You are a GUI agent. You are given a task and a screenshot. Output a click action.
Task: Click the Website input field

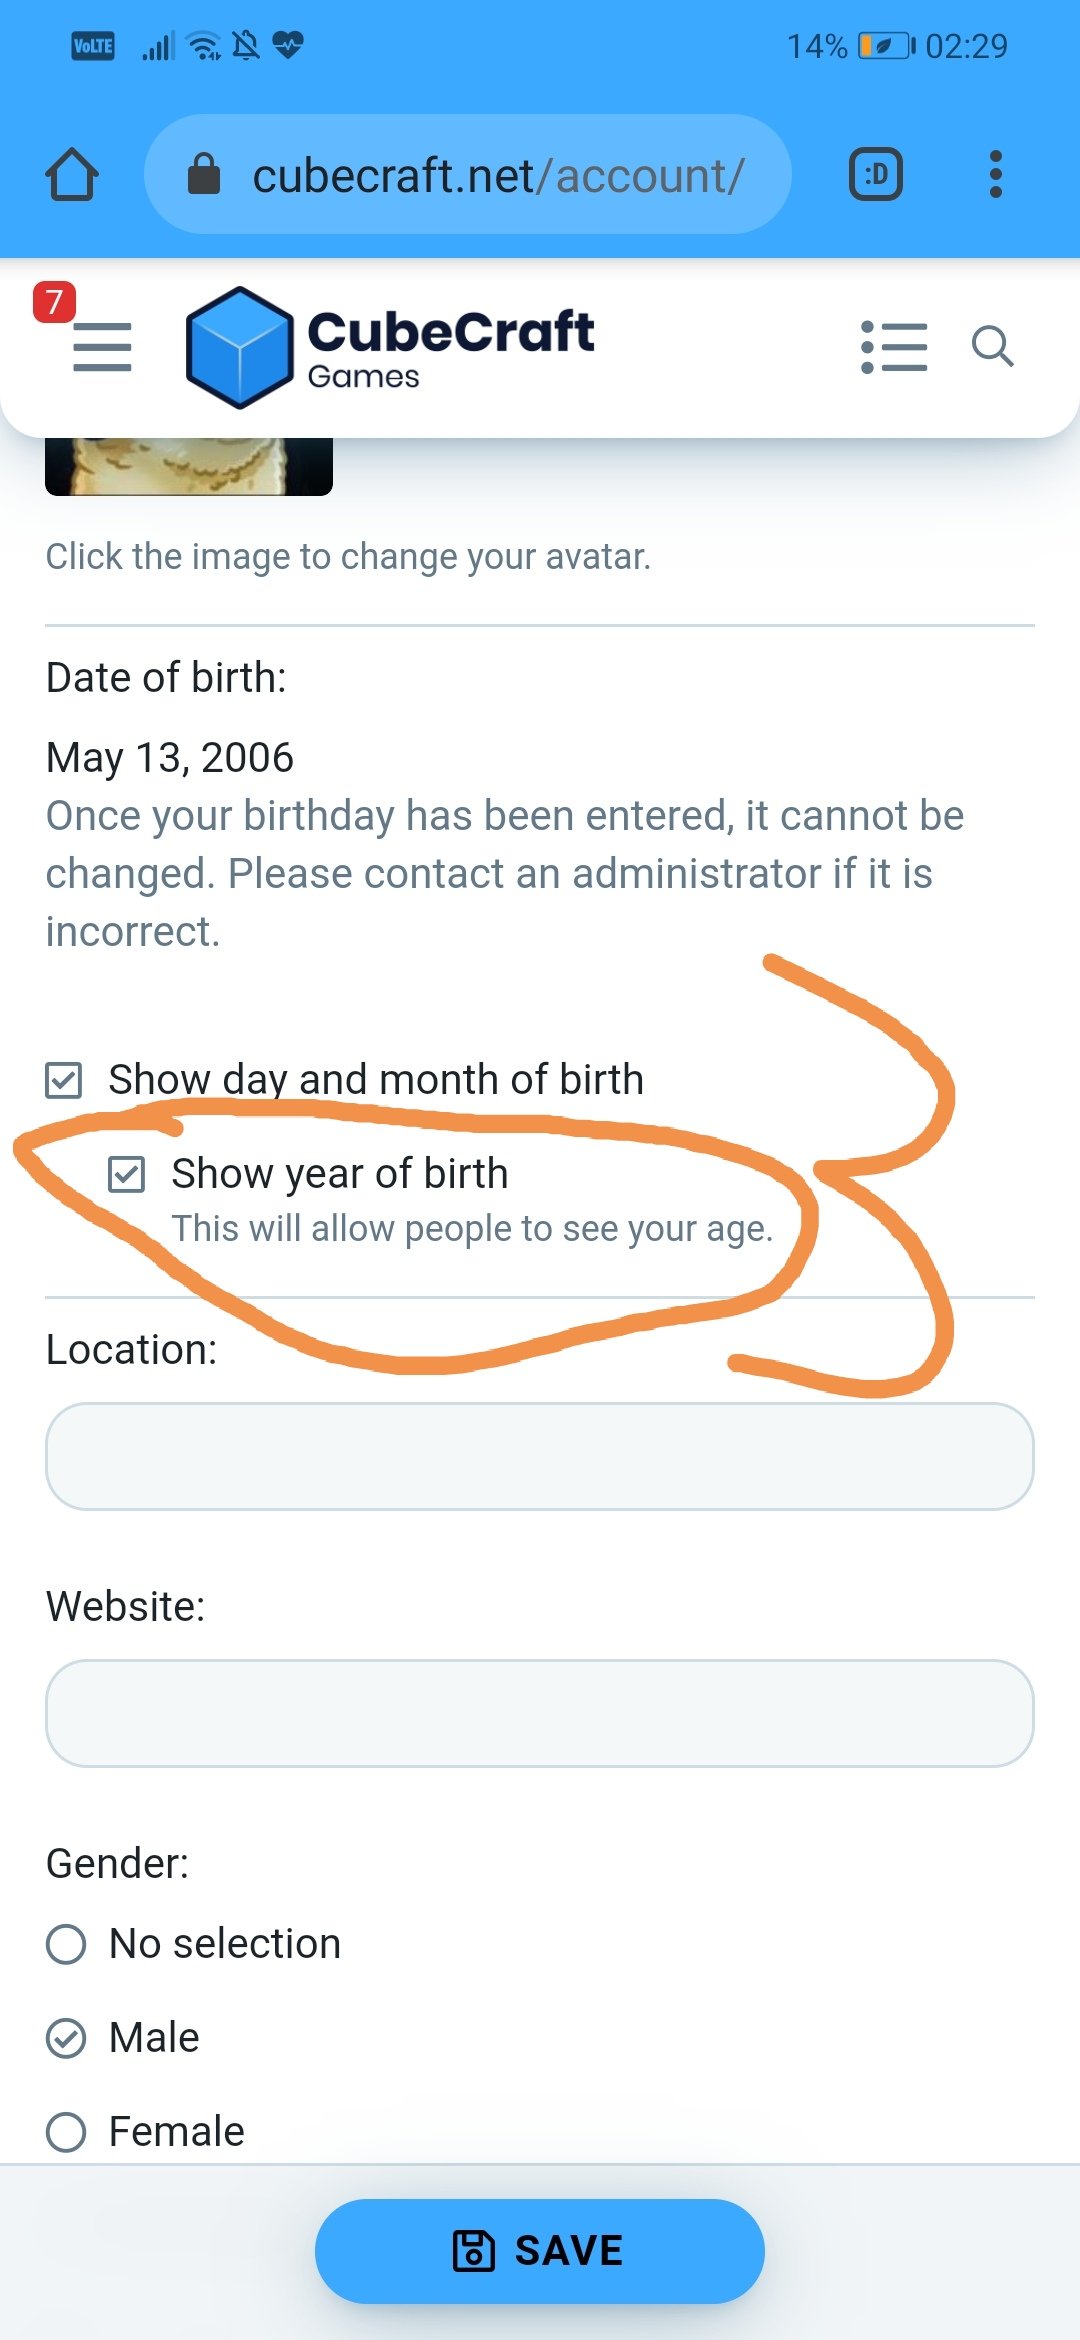(540, 1713)
